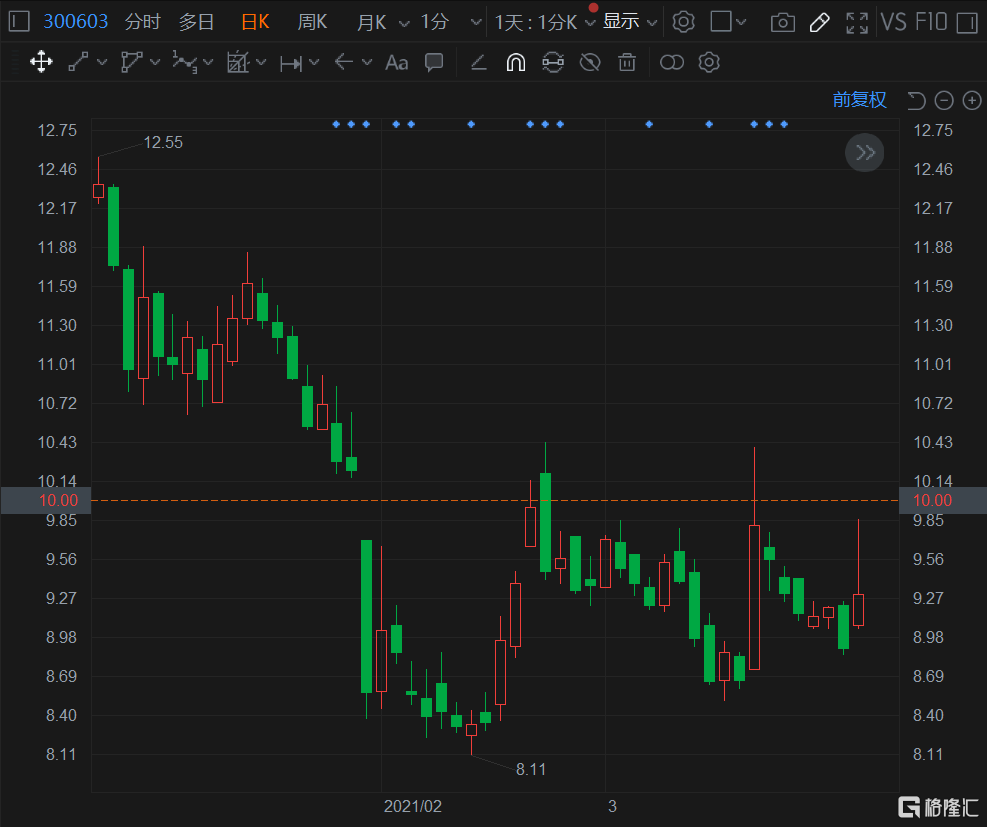
Task: Enter fullscreen mode with the expand icon
Action: 857,23
